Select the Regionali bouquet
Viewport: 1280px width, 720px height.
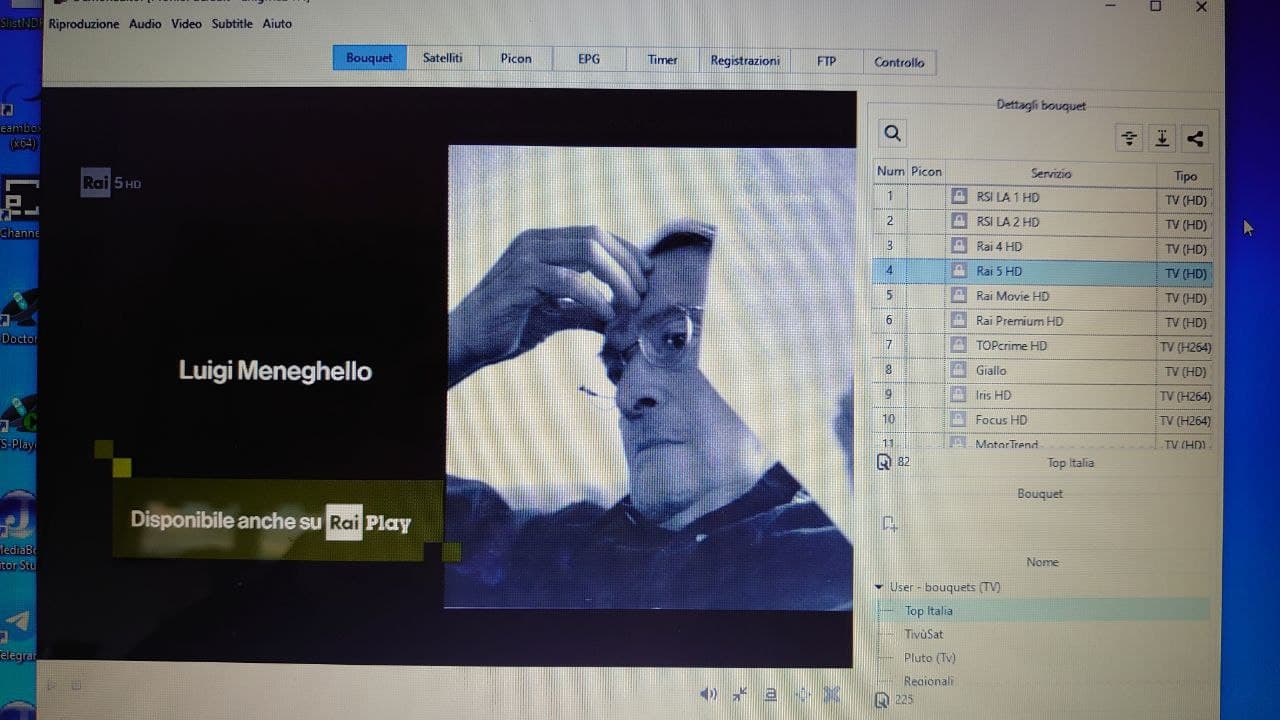click(1042, 681)
